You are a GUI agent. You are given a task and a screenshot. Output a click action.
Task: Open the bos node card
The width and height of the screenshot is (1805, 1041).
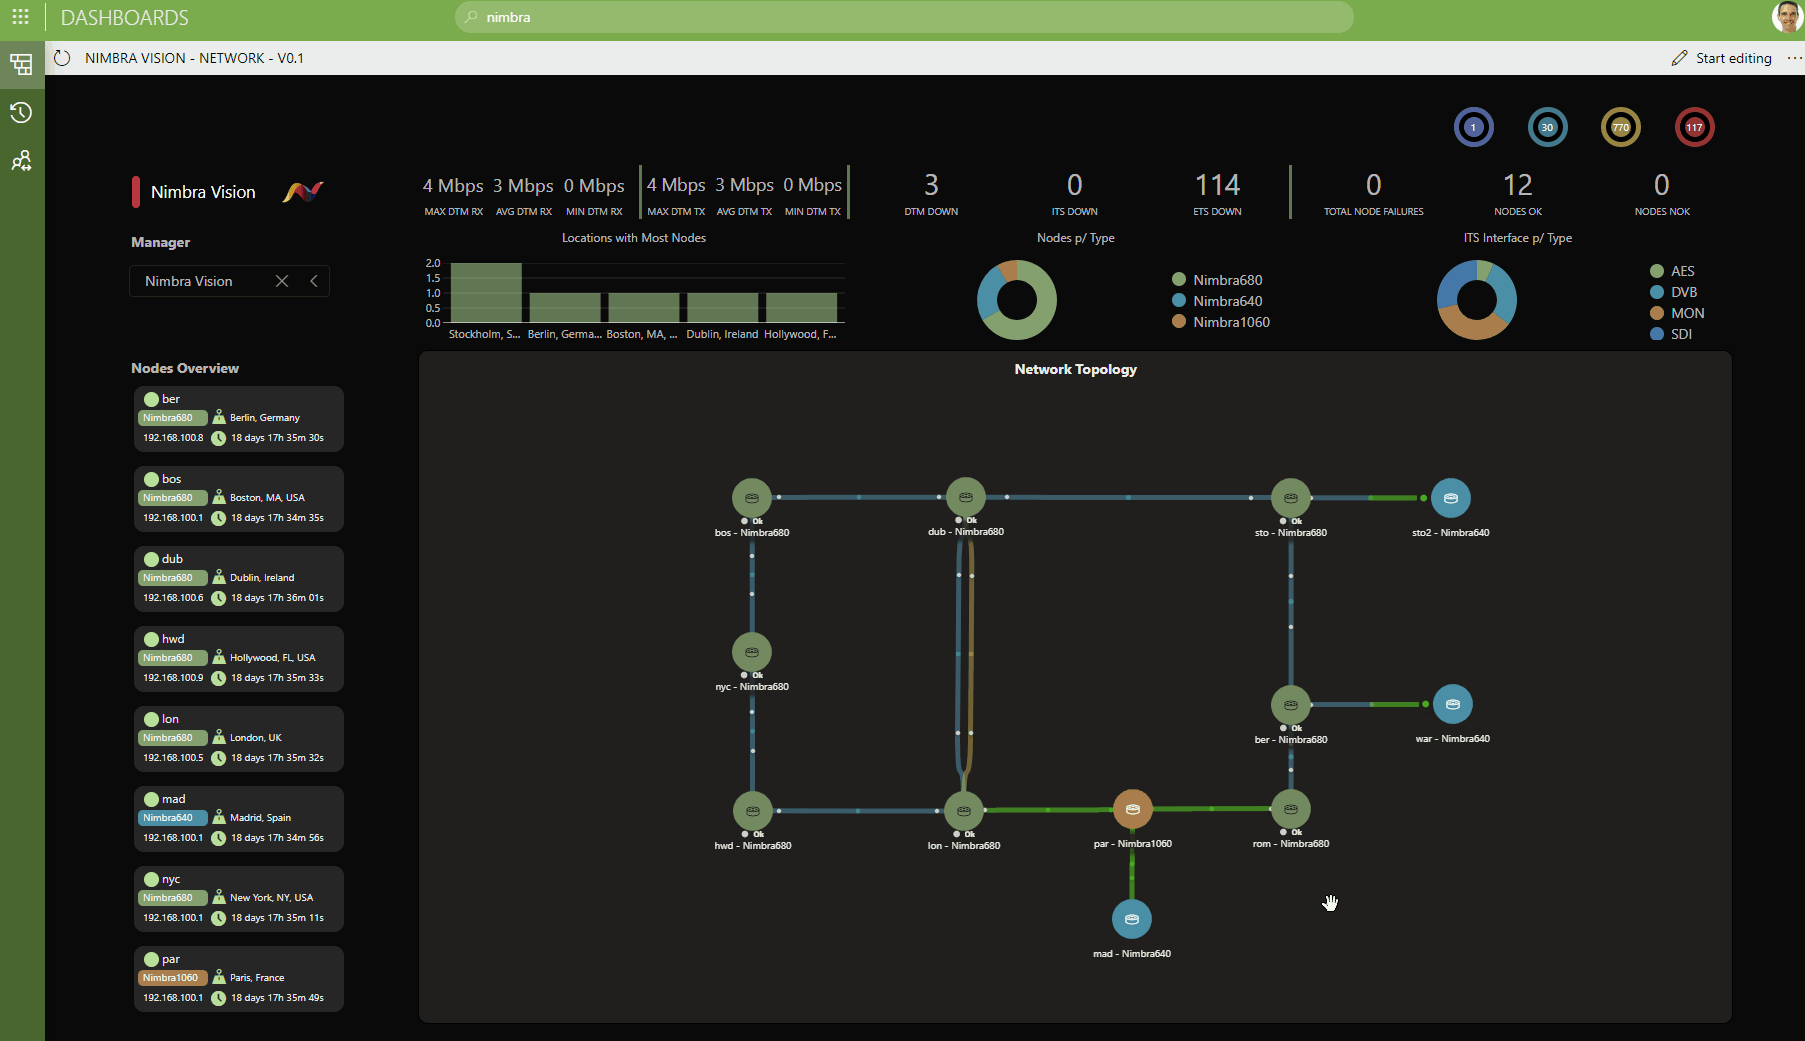coord(239,499)
